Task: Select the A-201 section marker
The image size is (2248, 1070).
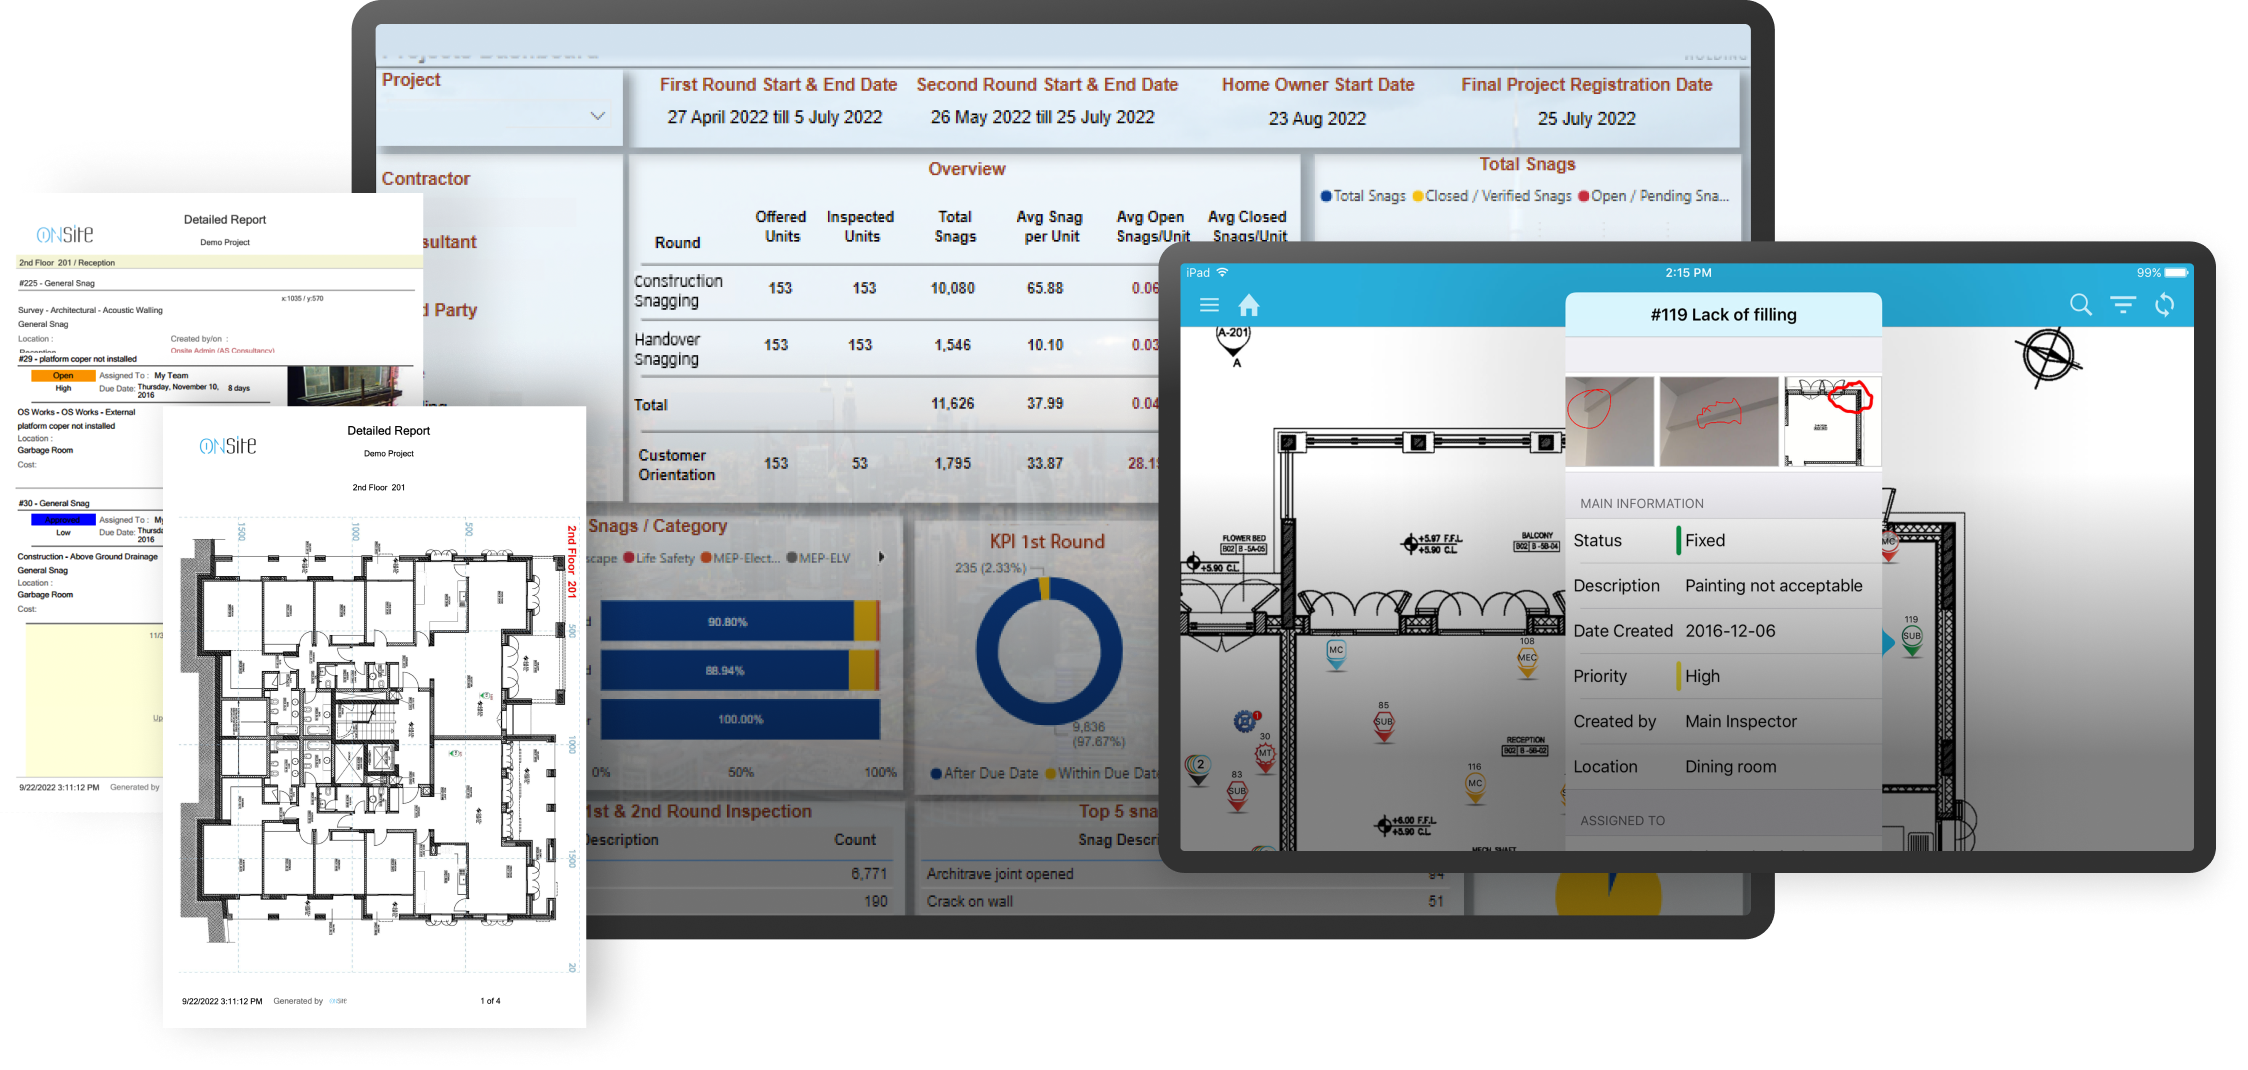Action: (x=1233, y=340)
